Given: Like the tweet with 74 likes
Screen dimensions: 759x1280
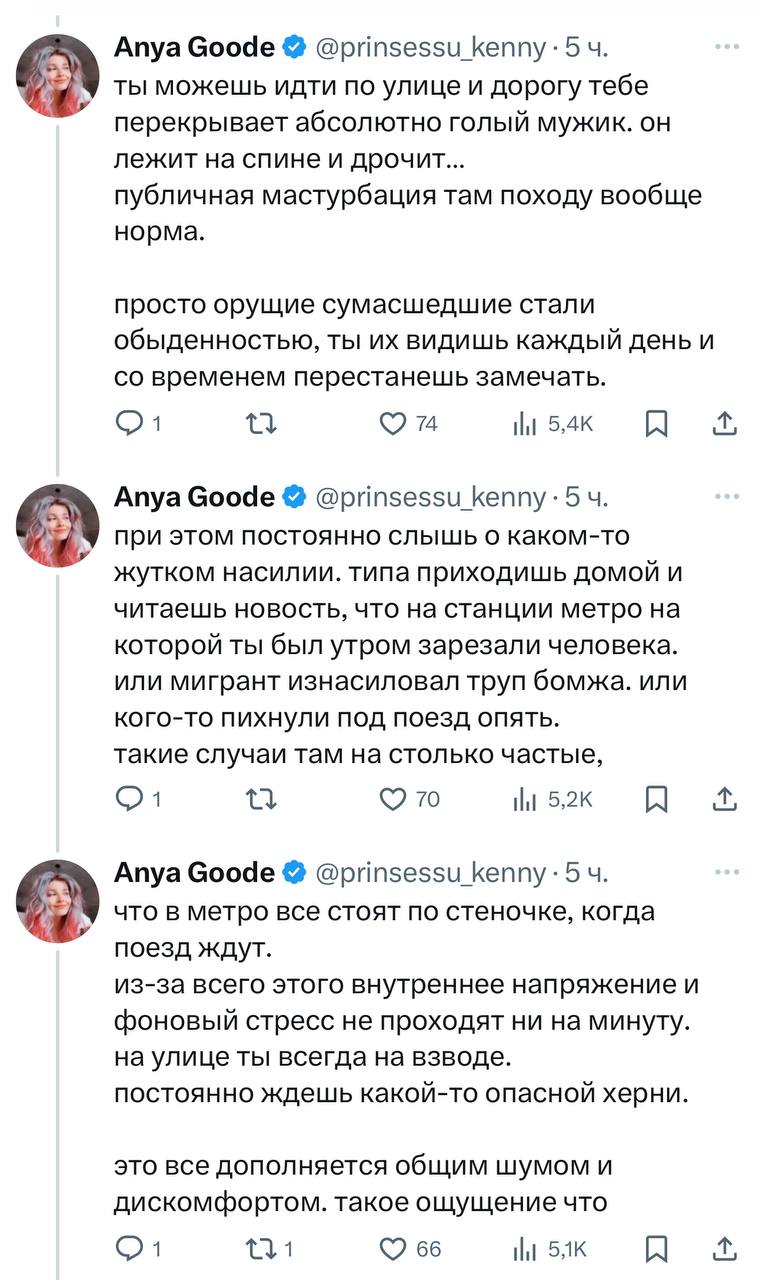Looking at the screenshot, I should (x=394, y=424).
